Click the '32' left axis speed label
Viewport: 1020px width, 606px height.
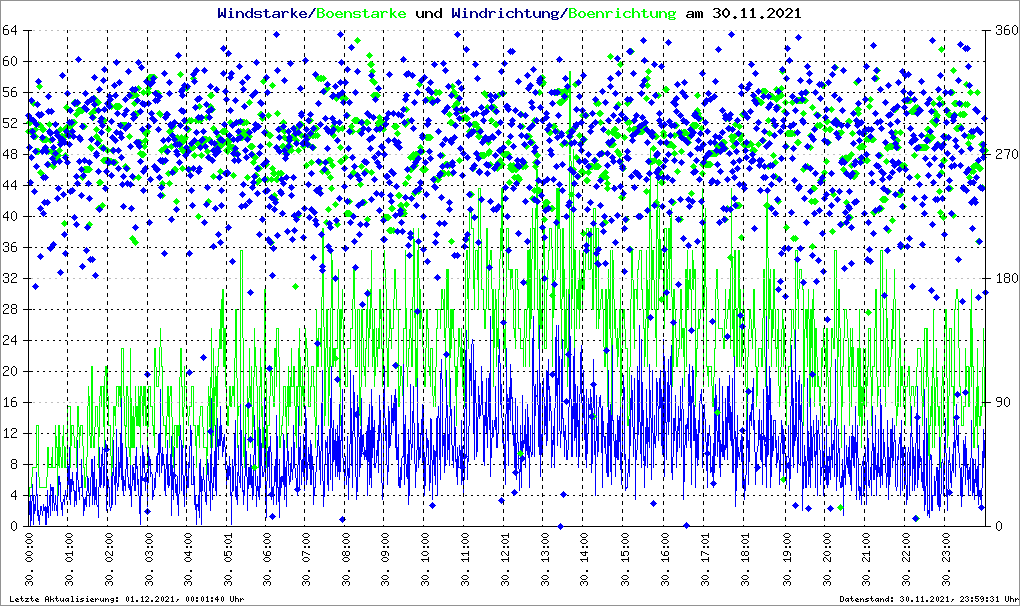point(14,279)
